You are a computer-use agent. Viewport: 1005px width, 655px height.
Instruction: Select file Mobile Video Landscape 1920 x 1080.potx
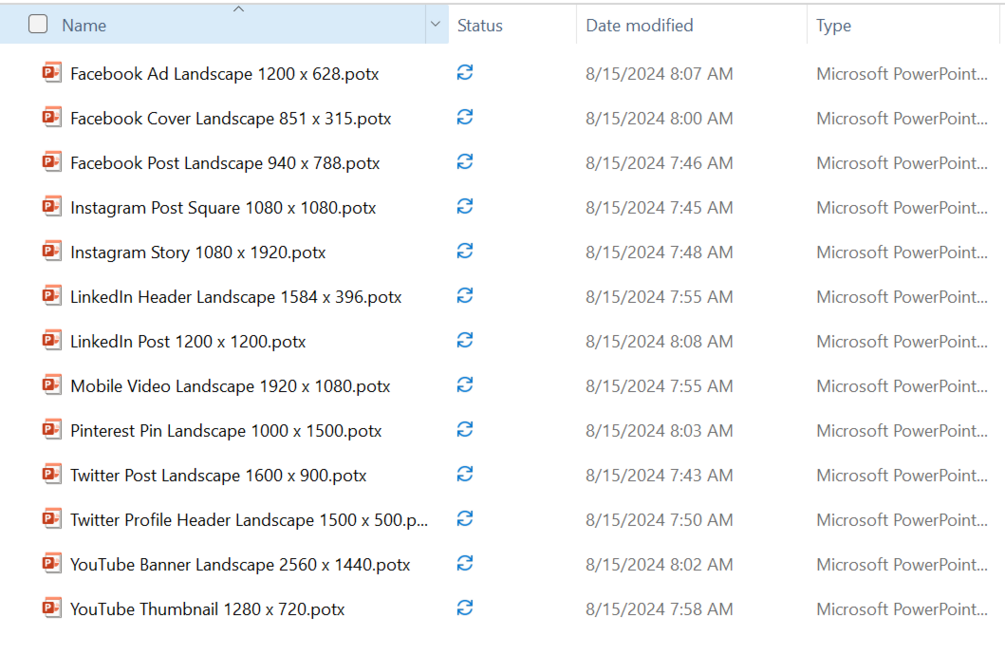[230, 386]
